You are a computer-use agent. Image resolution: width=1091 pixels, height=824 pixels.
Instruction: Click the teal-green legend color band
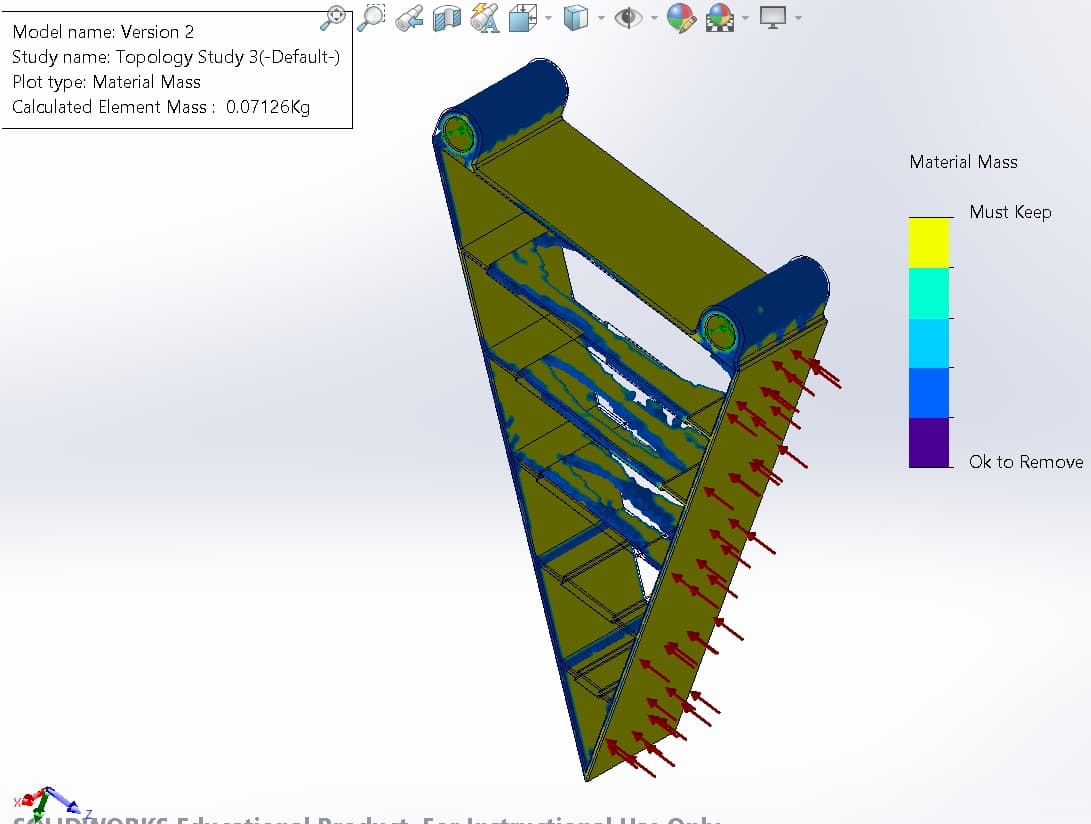pos(929,293)
